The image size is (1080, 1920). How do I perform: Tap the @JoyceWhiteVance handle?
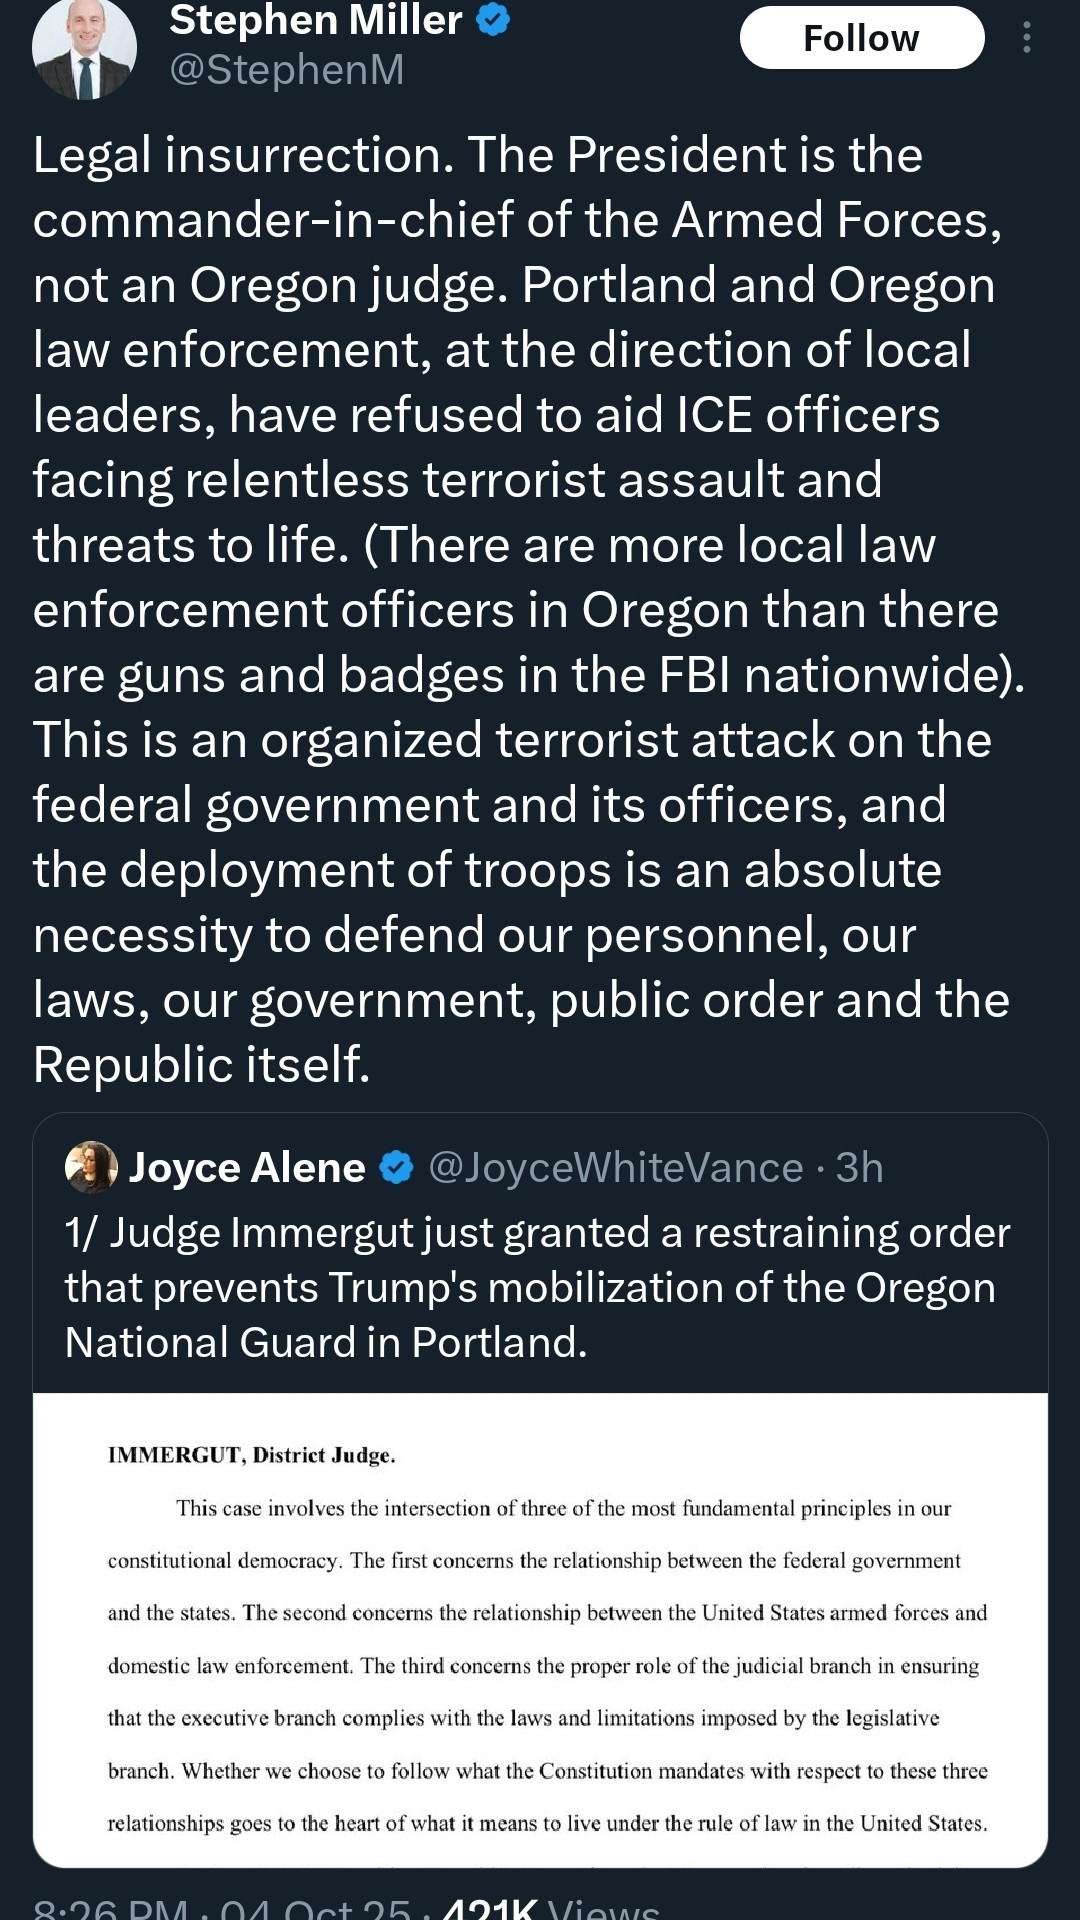pyautogui.click(x=615, y=1167)
